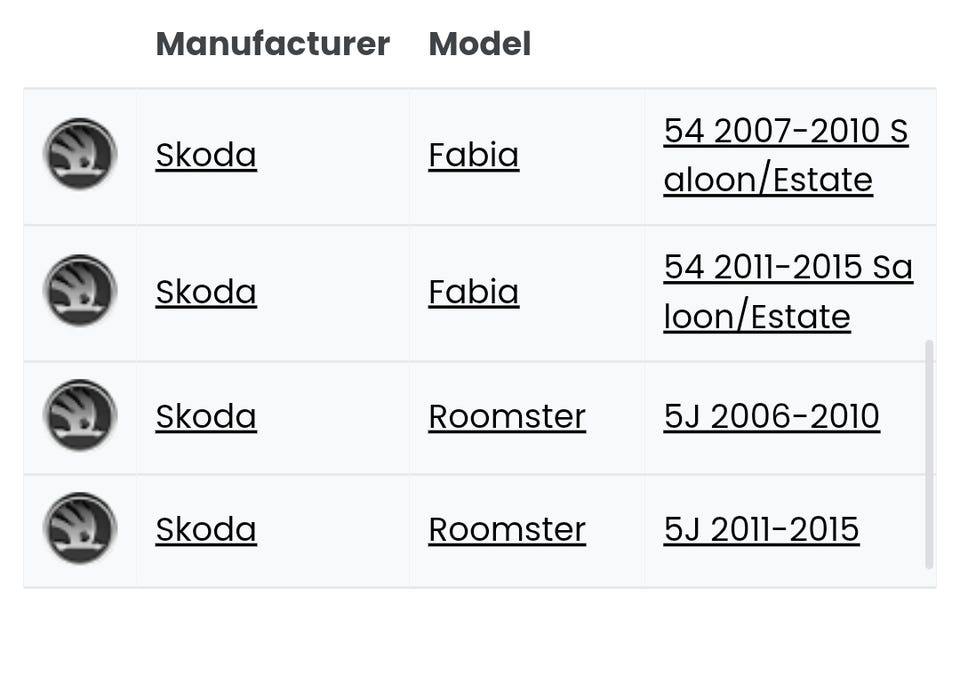
Task: Select the Roomster model link for 2006-2010
Action: [x=507, y=417]
